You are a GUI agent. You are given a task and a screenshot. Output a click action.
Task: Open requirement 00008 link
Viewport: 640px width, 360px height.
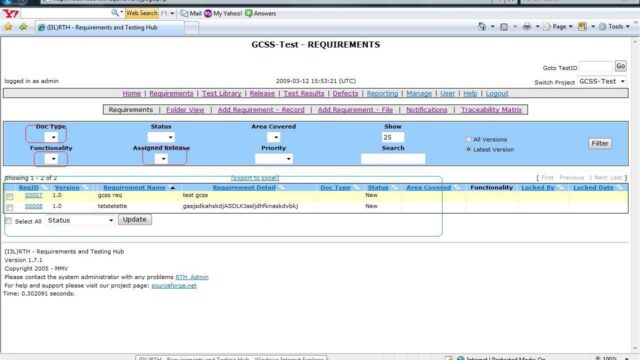tap(33, 207)
